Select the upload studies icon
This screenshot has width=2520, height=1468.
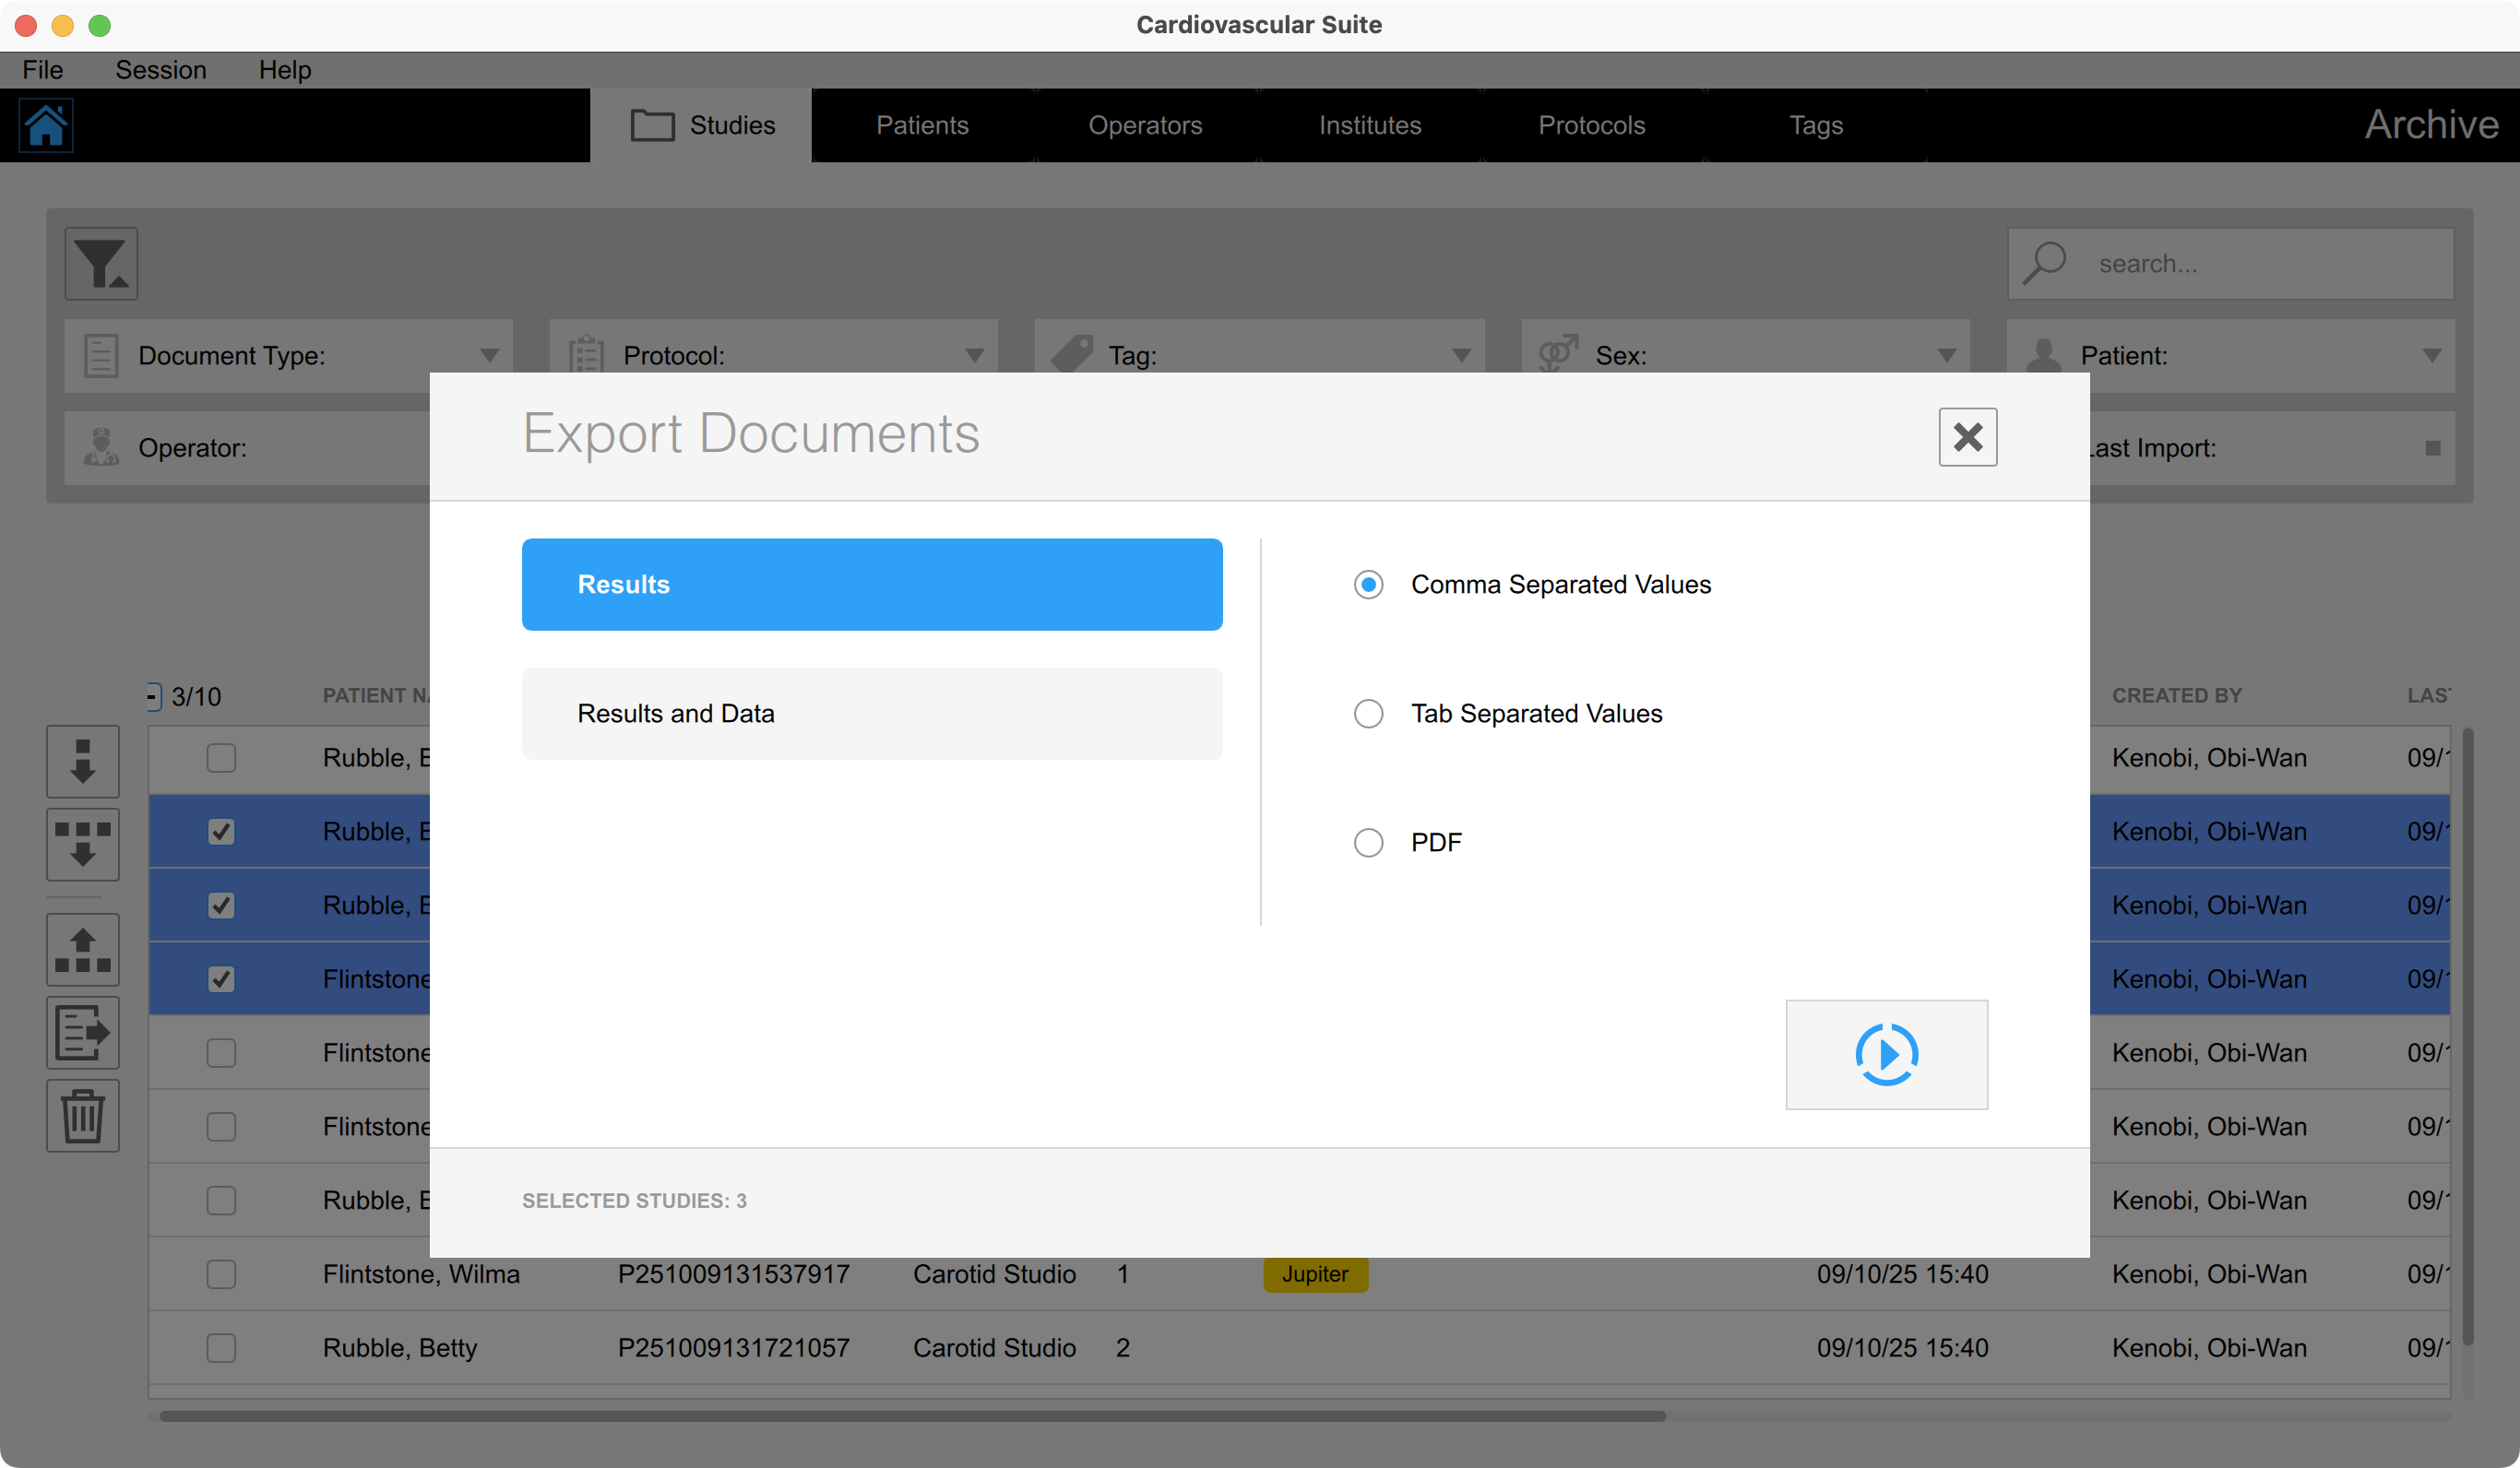(x=83, y=949)
